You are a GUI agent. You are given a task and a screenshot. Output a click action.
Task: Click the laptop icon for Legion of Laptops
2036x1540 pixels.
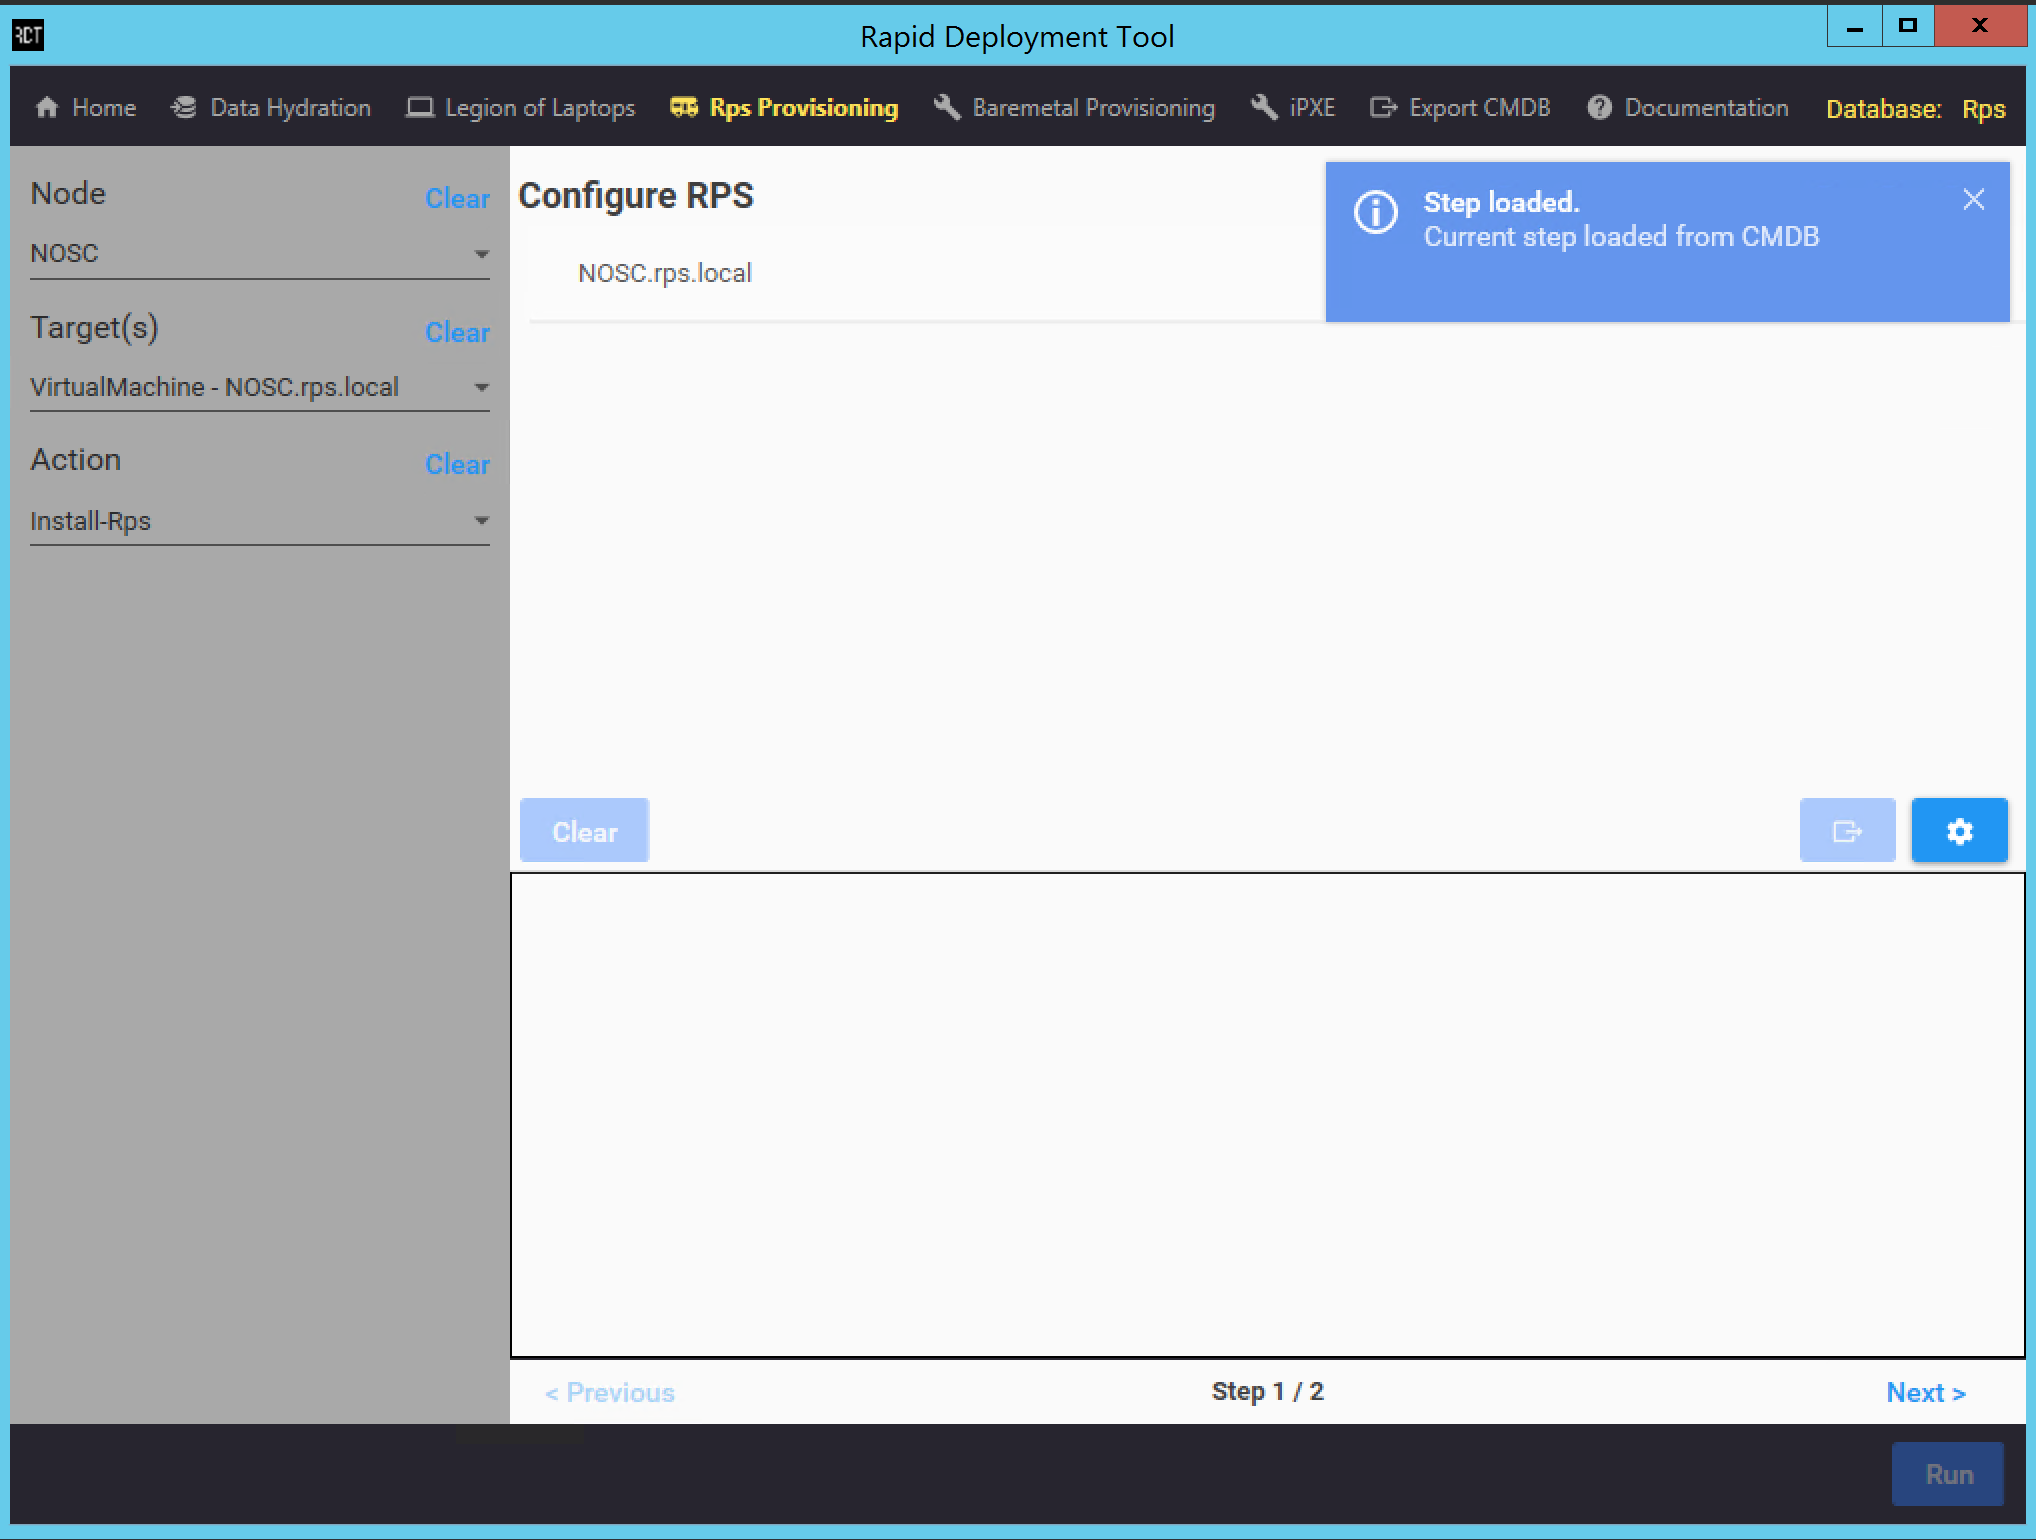pyautogui.click(x=419, y=107)
